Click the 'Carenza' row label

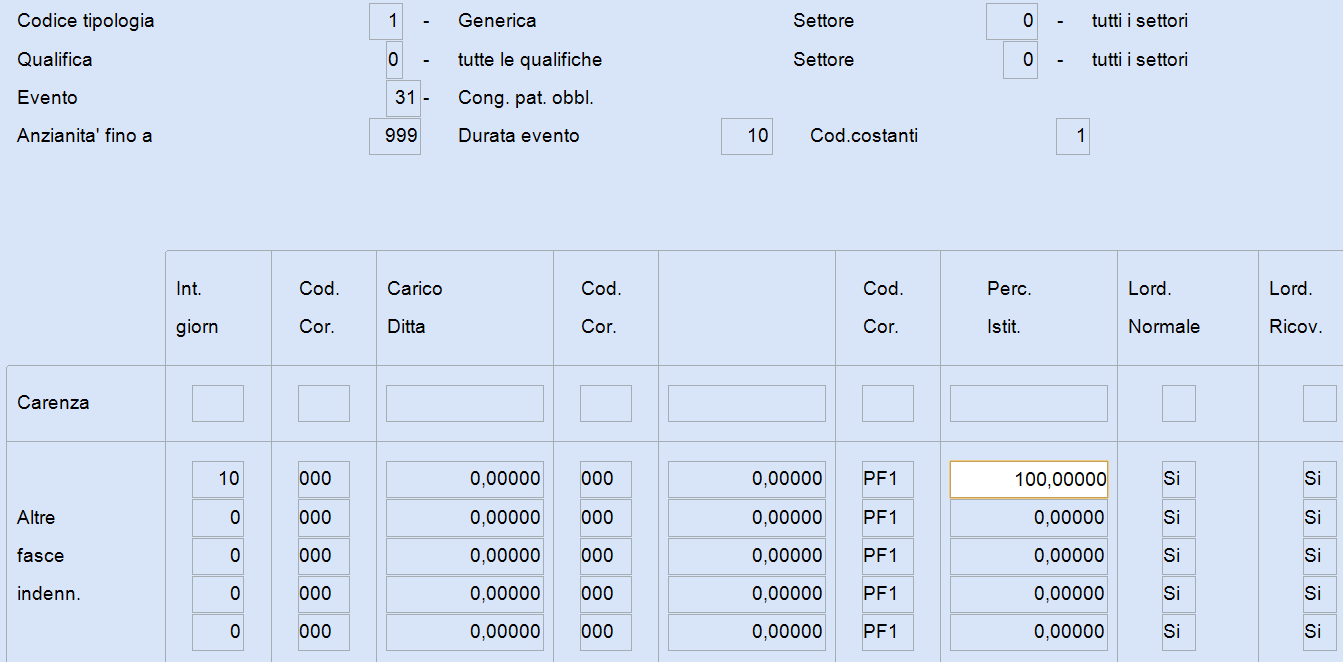(53, 403)
